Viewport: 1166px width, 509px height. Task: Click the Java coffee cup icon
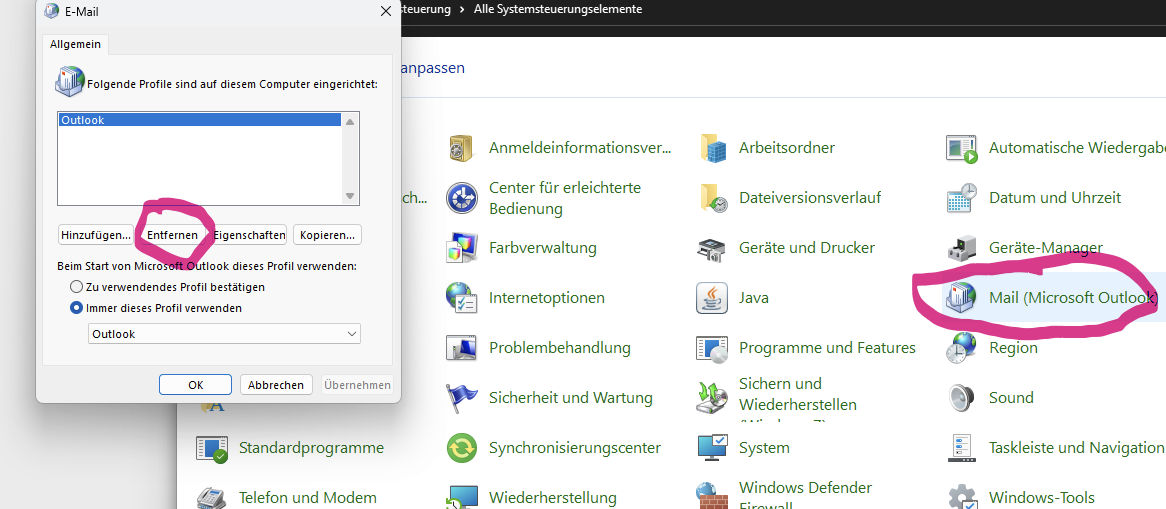point(712,298)
